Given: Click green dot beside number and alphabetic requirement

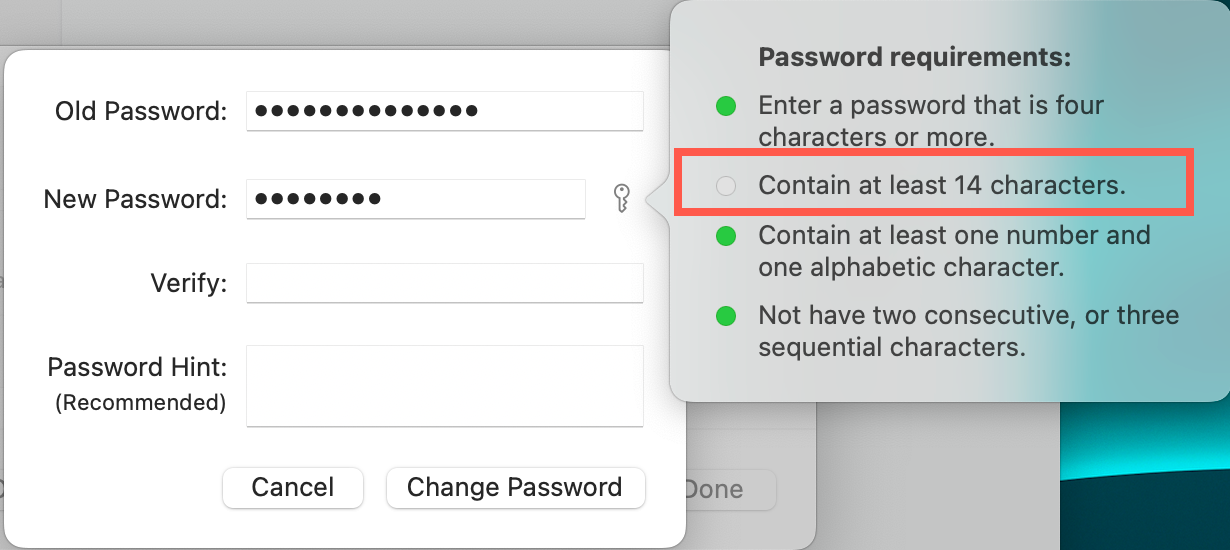Looking at the screenshot, I should click(x=727, y=237).
